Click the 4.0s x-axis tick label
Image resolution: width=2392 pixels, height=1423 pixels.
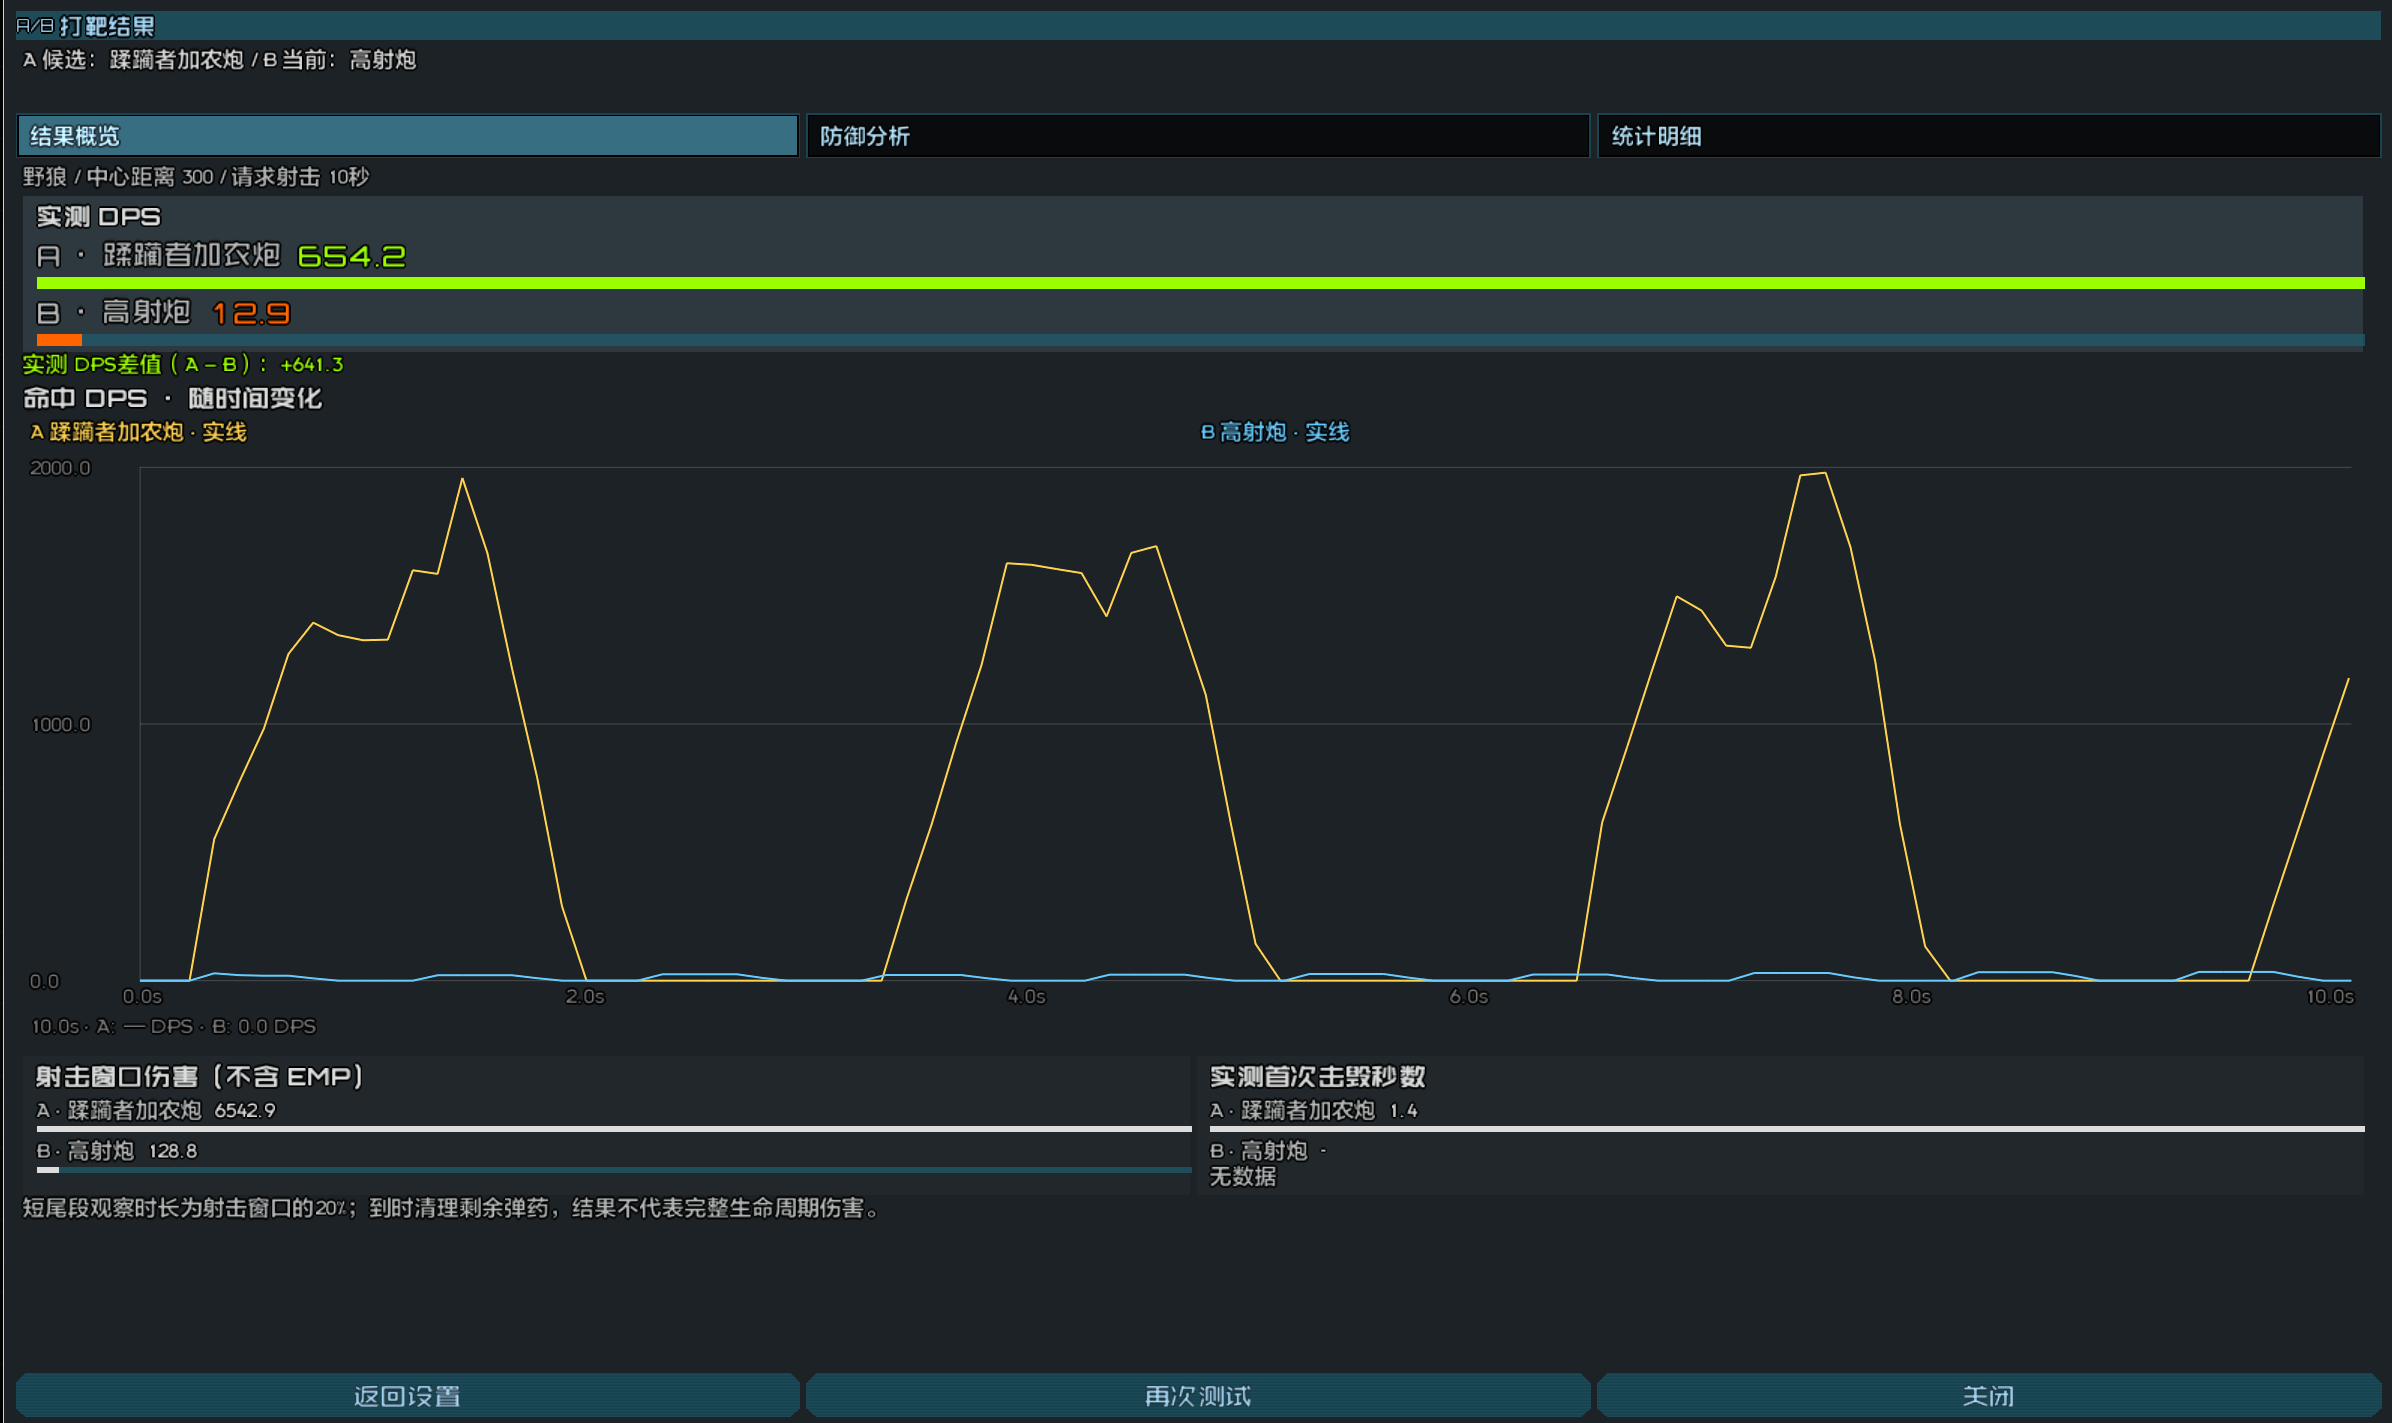(x=1027, y=996)
